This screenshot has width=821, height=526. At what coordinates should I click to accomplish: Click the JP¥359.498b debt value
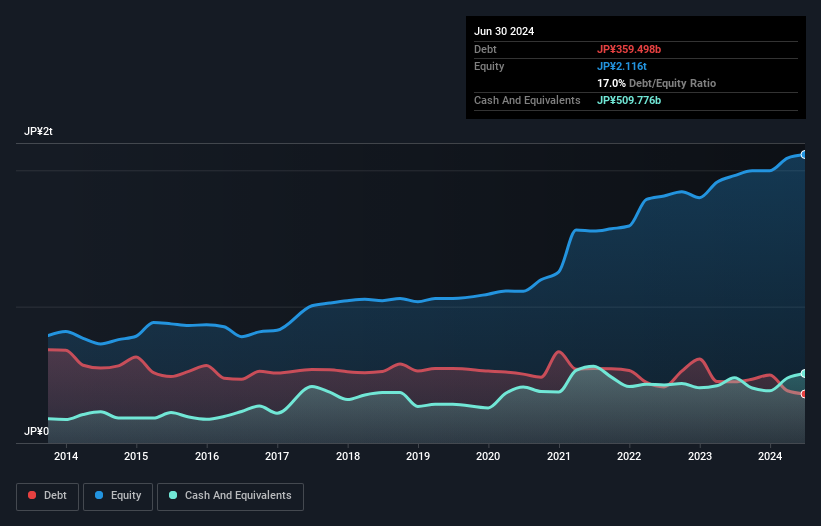(629, 49)
